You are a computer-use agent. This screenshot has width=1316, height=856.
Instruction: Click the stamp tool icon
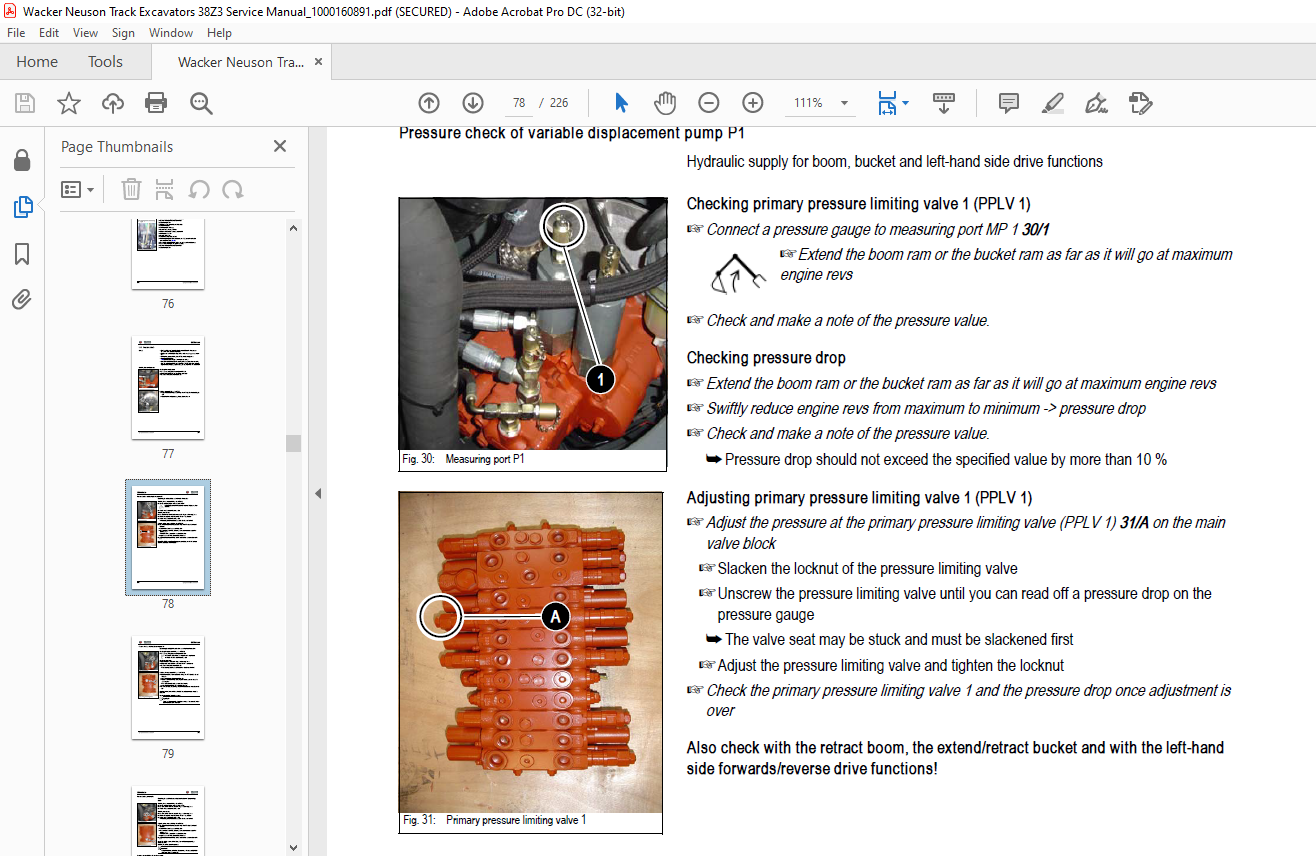click(1140, 103)
